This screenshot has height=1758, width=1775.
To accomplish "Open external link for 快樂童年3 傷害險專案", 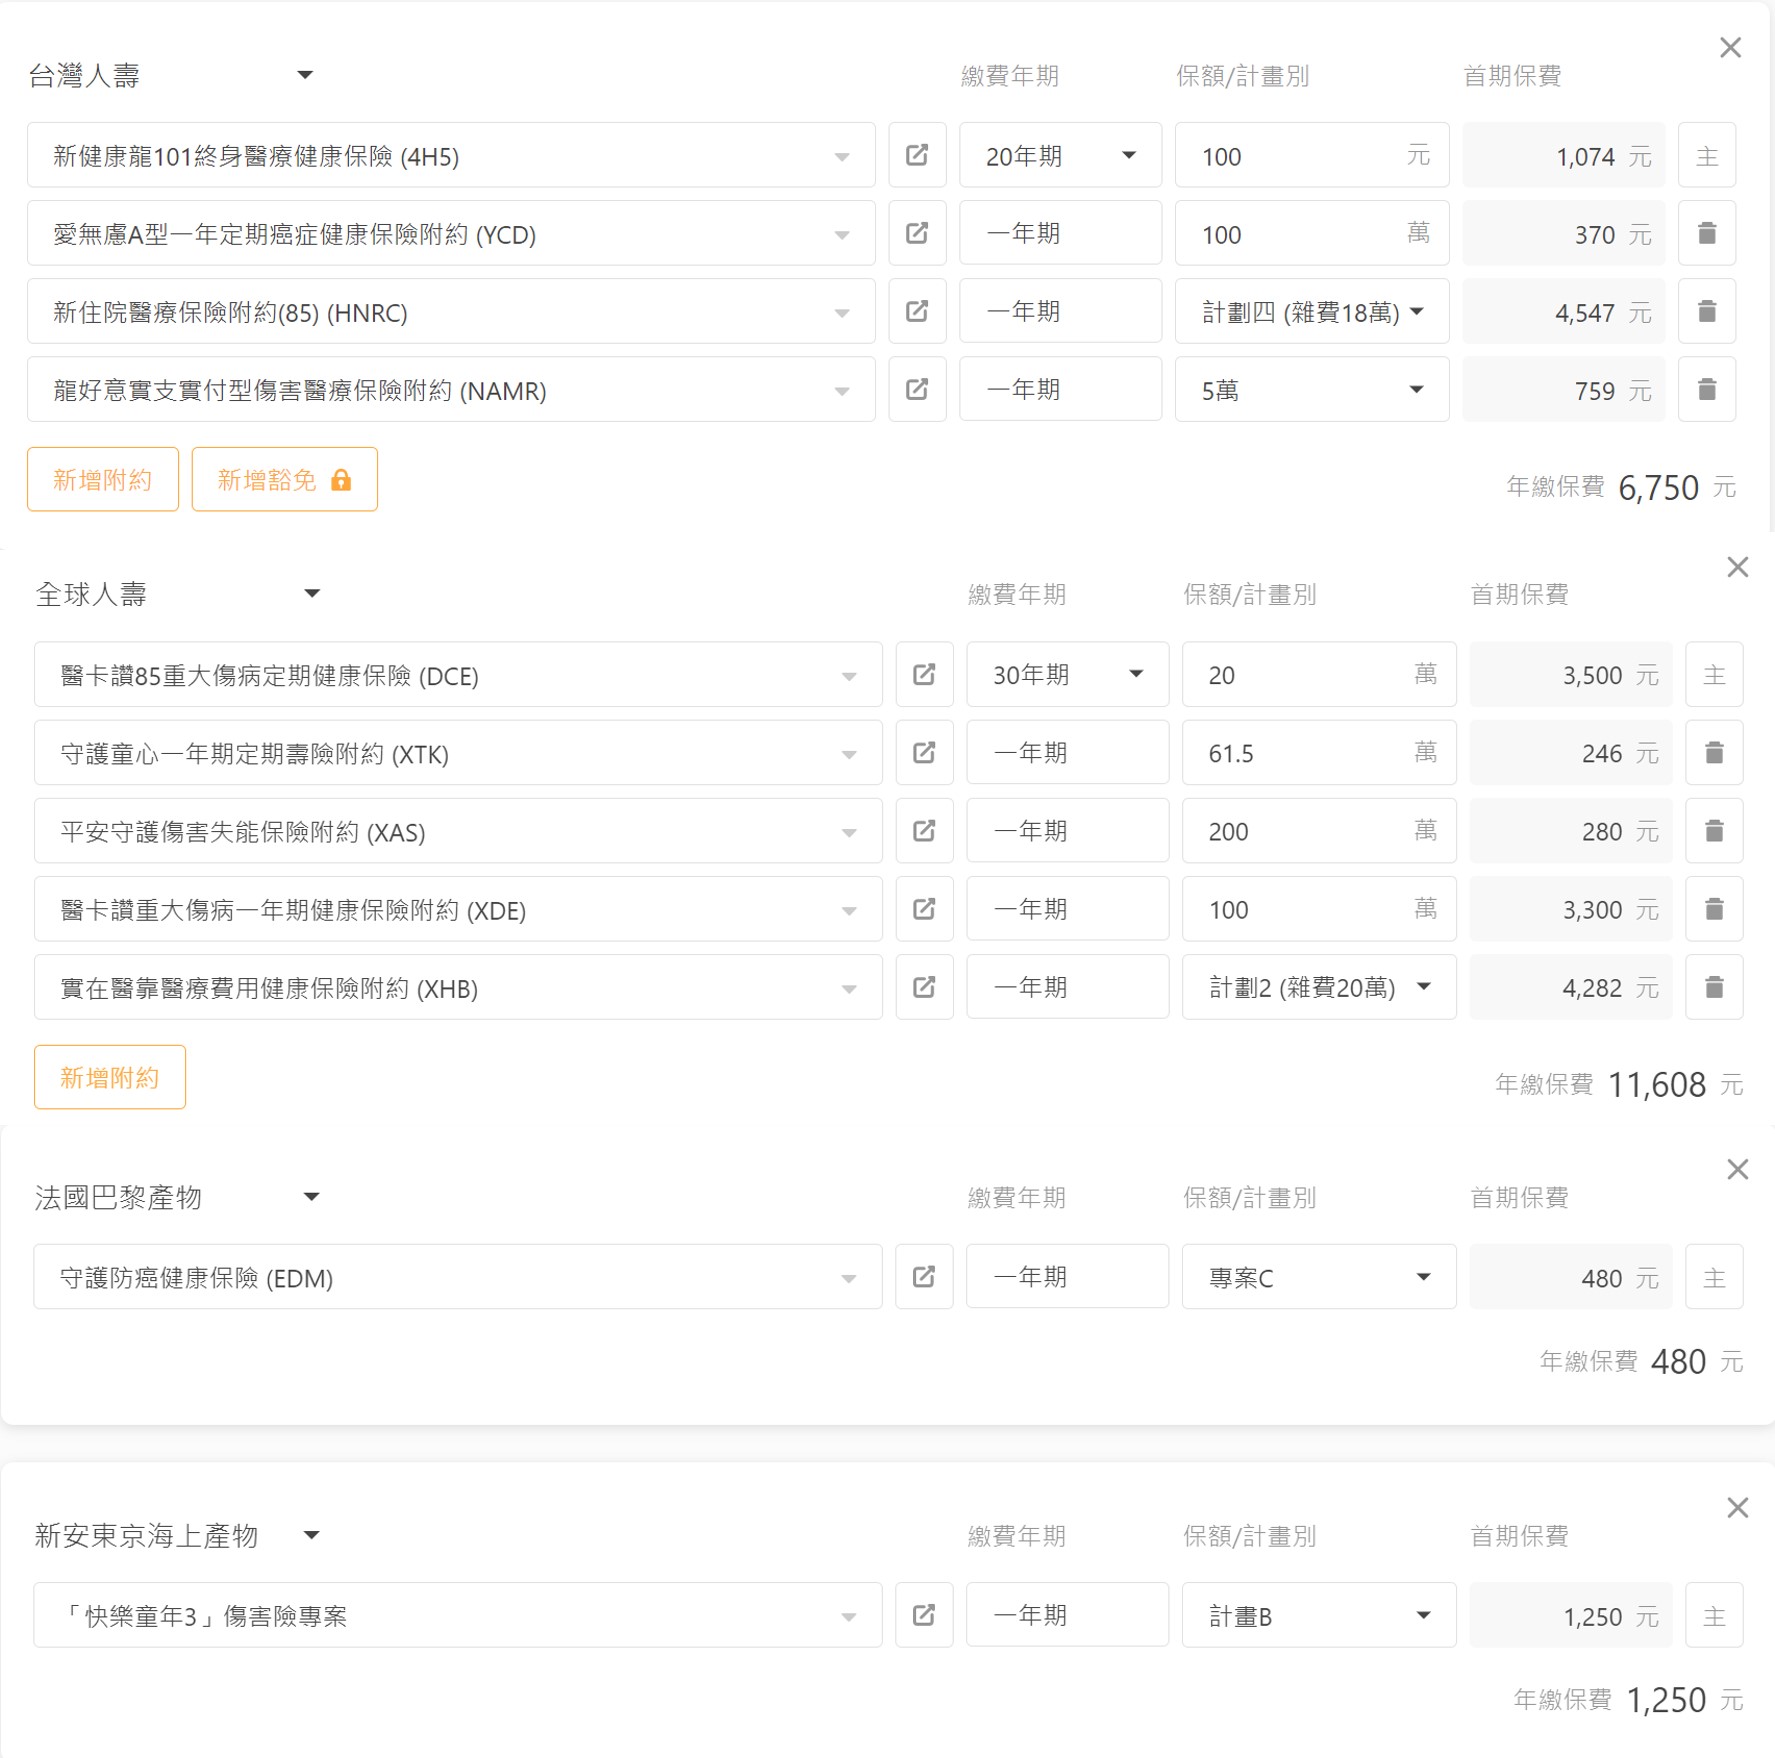I will [x=924, y=1614].
